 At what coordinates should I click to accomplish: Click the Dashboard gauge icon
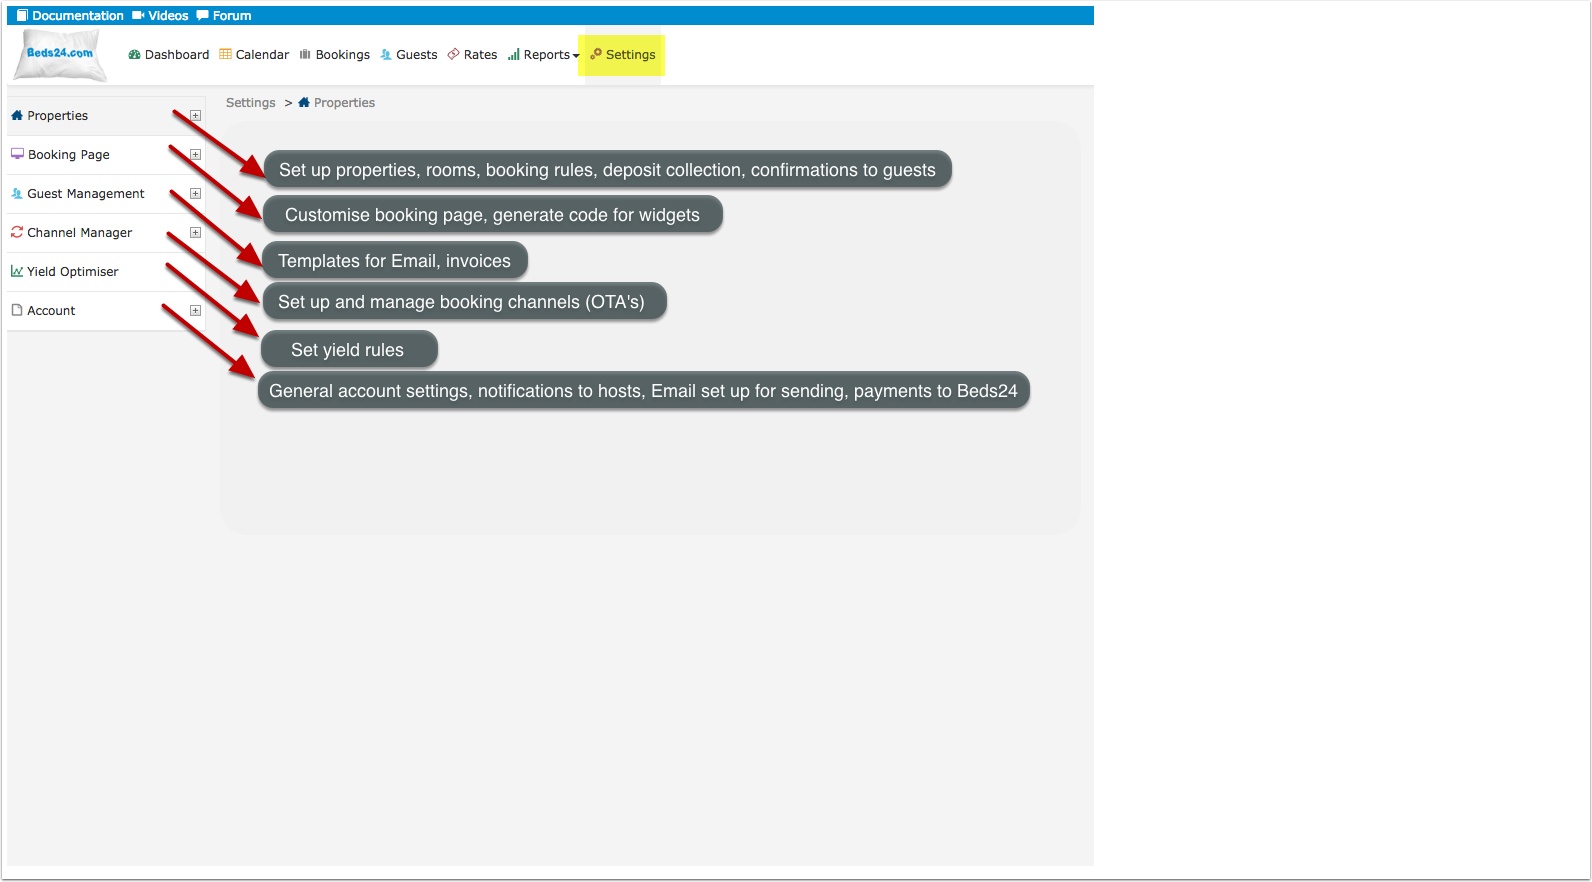click(134, 55)
